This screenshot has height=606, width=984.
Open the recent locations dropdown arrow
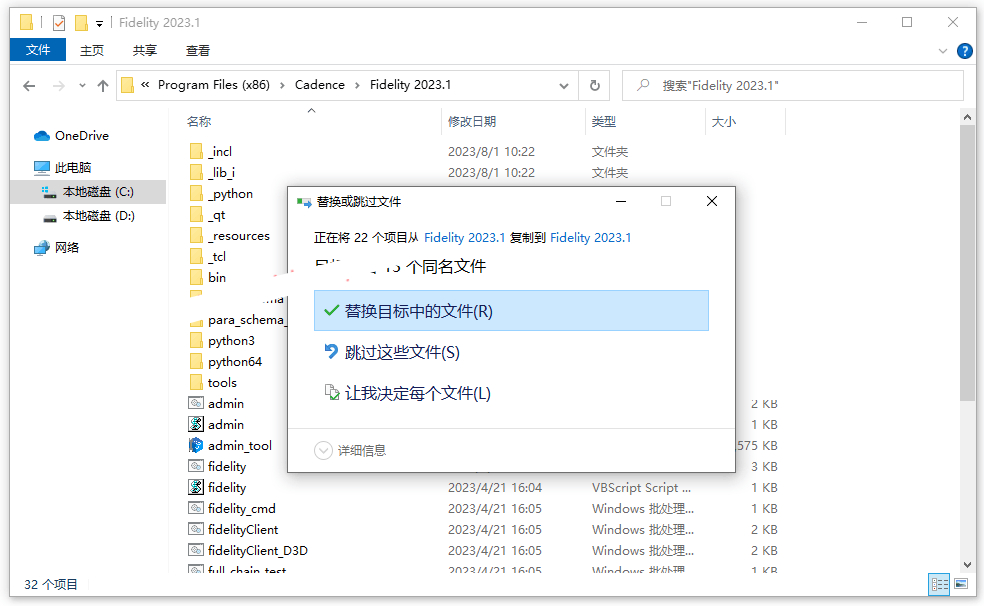point(82,86)
